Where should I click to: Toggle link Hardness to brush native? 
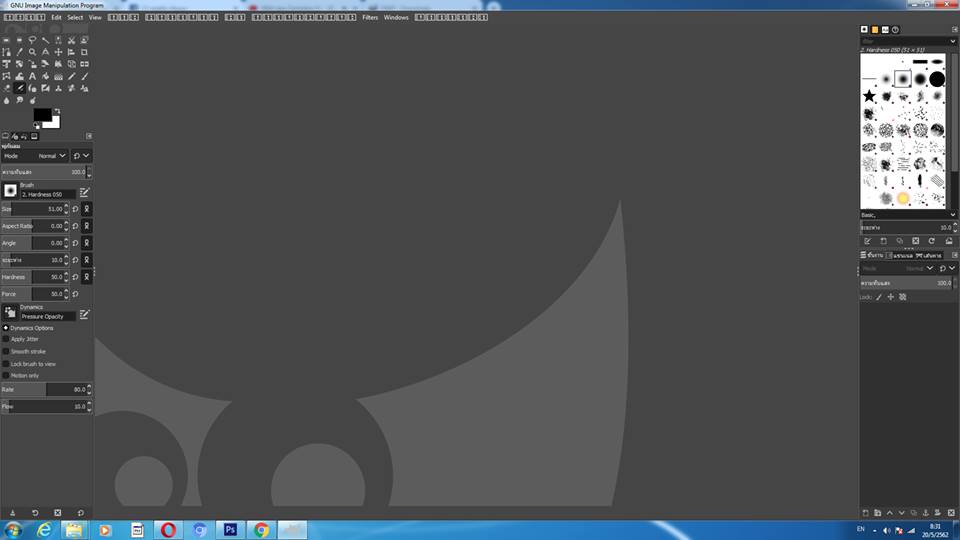[86, 277]
